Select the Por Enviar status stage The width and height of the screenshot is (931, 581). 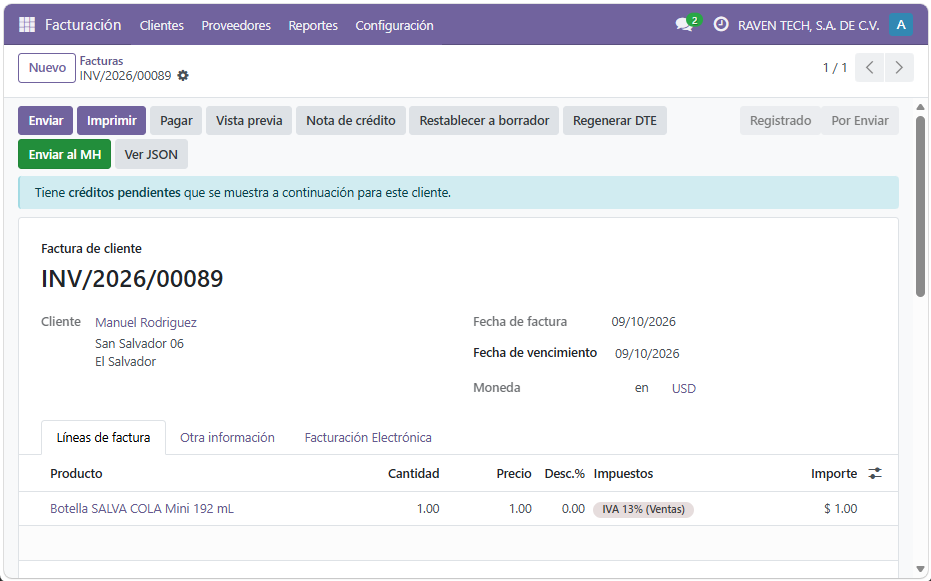860,120
